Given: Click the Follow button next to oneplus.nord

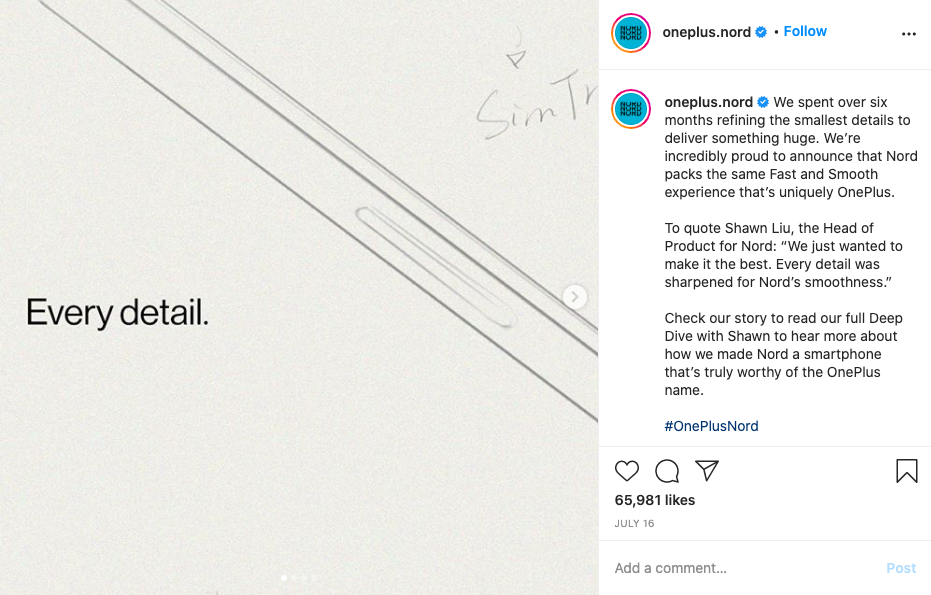Looking at the screenshot, I should point(805,31).
